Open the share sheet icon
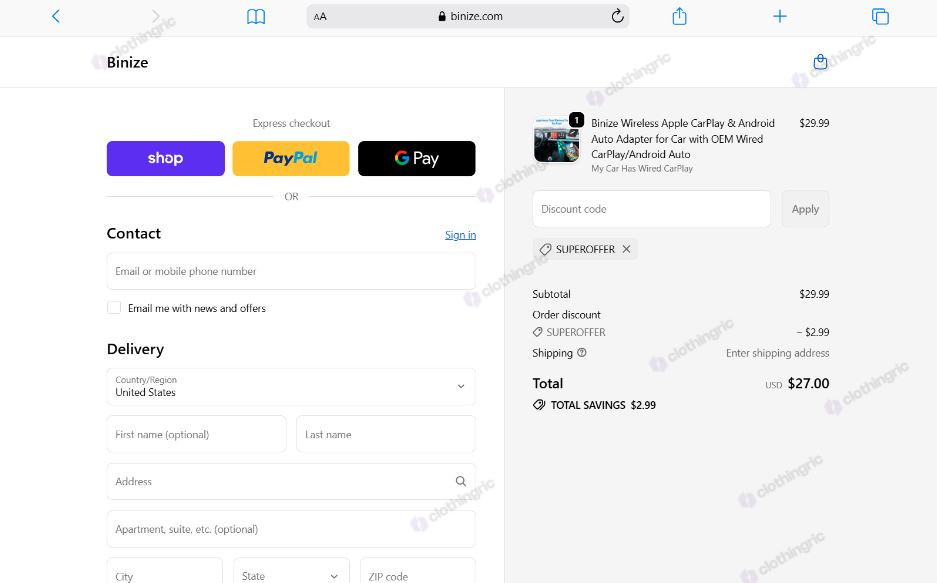Image resolution: width=937 pixels, height=583 pixels. [x=679, y=16]
